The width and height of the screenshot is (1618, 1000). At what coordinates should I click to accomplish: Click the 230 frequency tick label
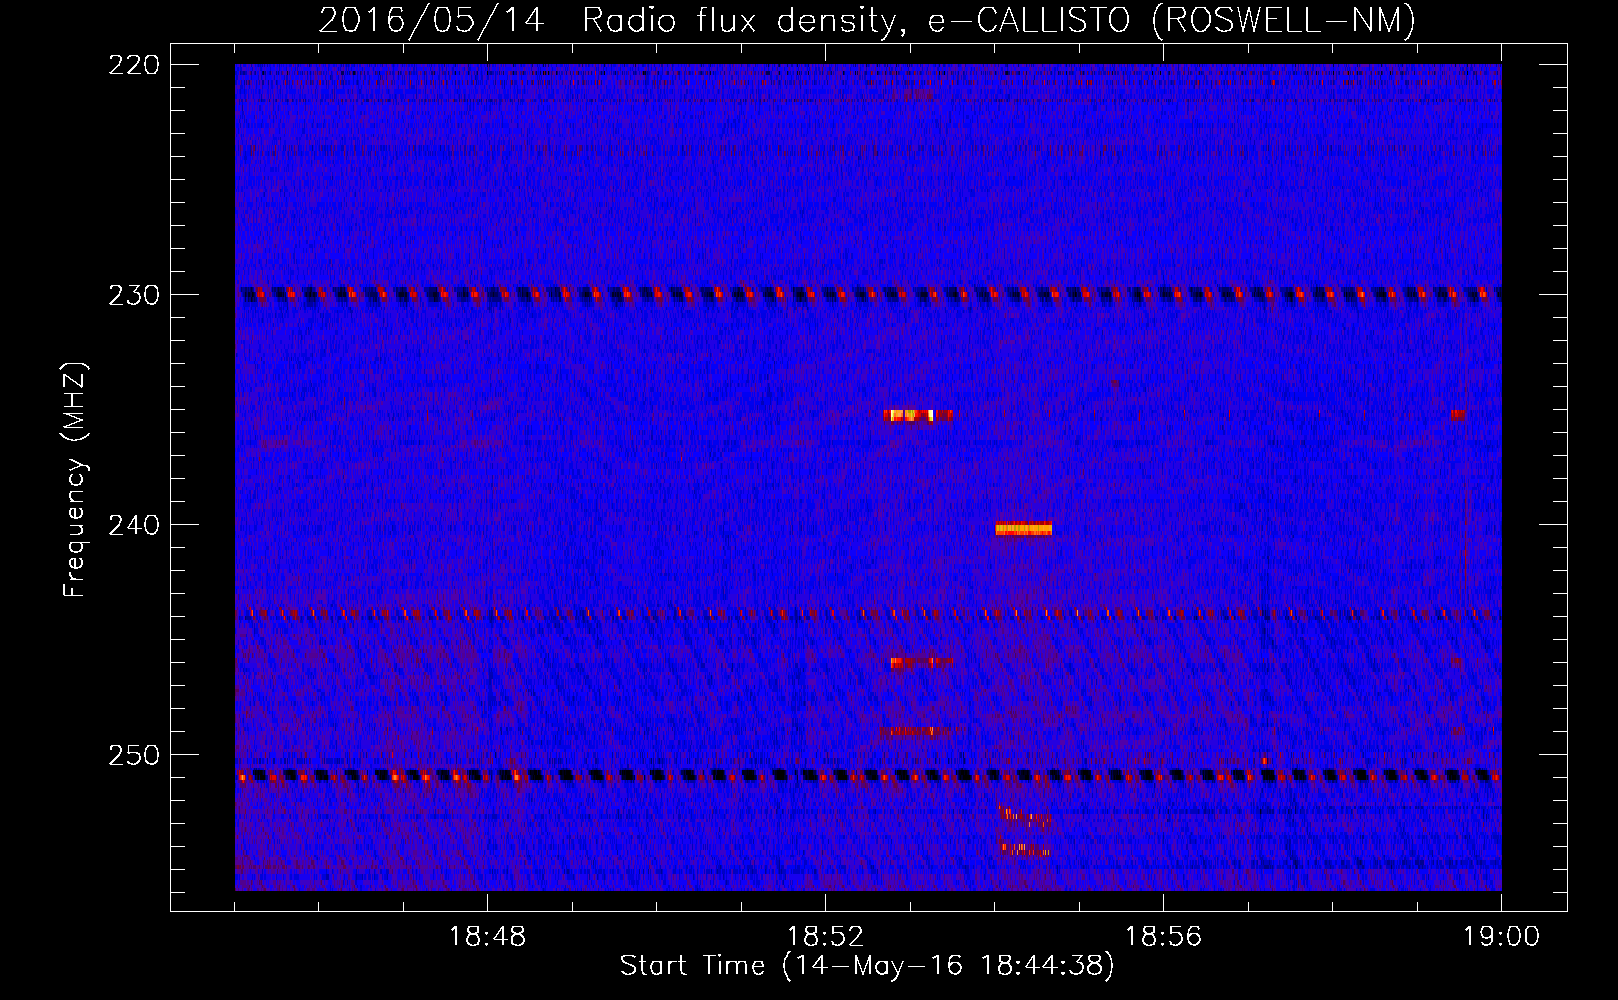pyautogui.click(x=134, y=295)
